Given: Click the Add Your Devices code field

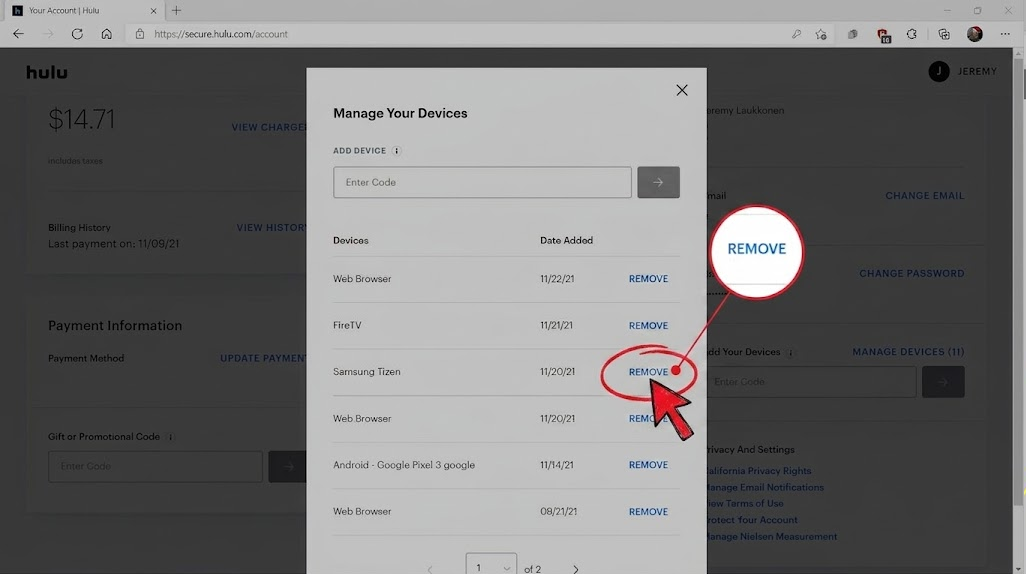Looking at the screenshot, I should (811, 382).
